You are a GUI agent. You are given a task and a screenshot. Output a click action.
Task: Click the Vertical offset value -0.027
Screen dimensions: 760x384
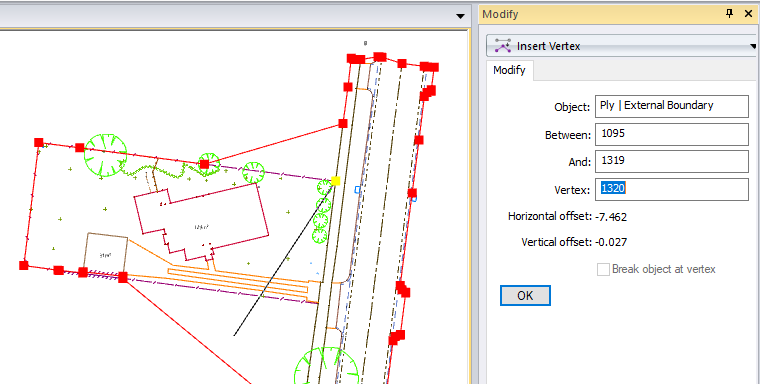611,242
